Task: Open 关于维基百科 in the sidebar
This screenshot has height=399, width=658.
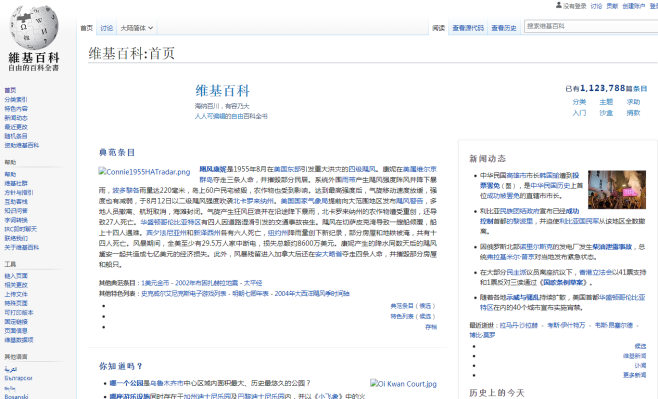Action: [21, 248]
